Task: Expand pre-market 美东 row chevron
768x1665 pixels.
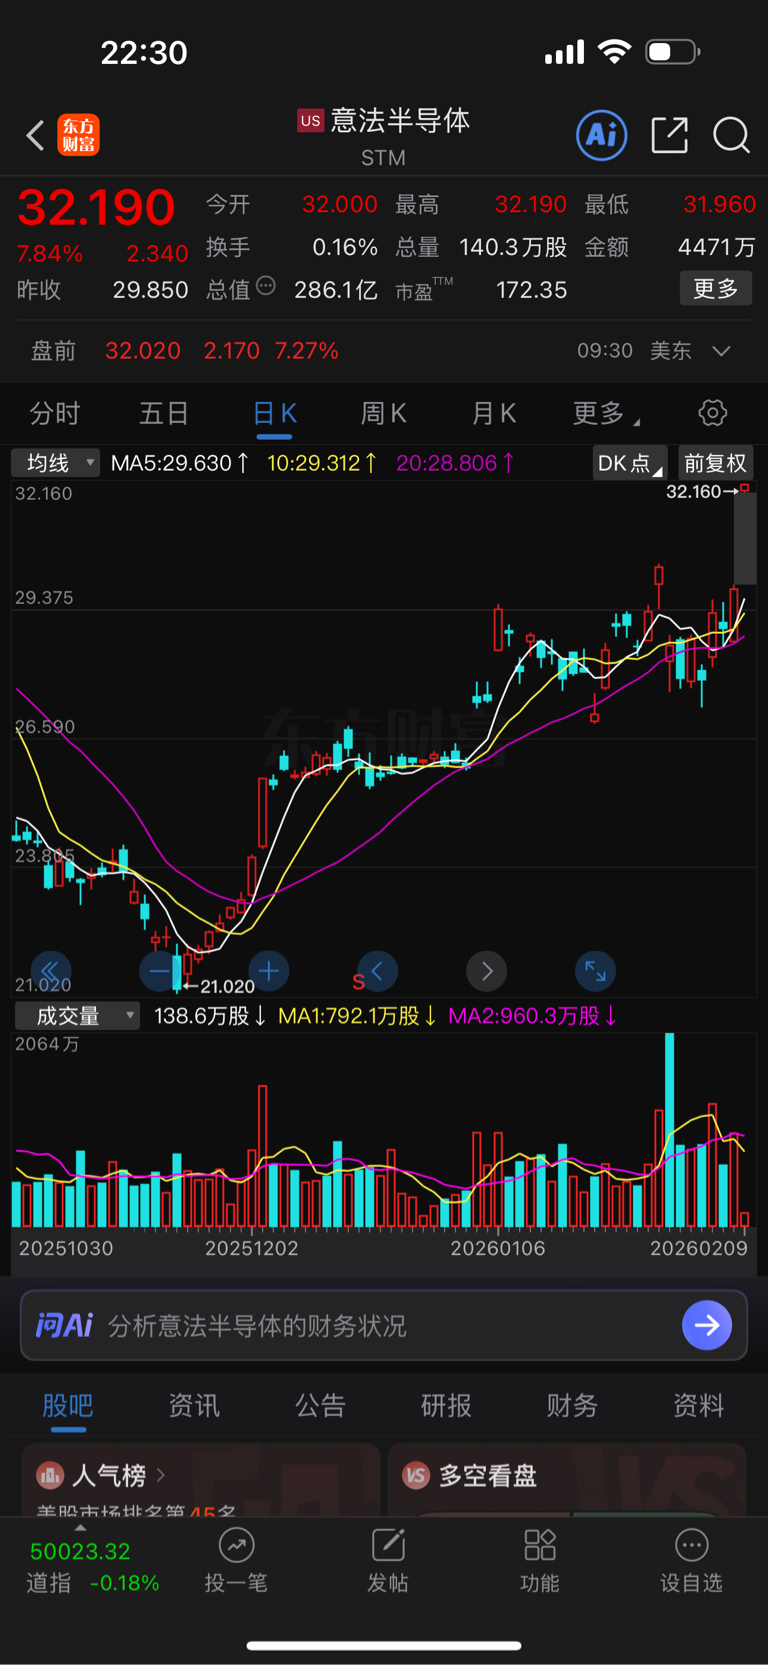Action: [721, 351]
